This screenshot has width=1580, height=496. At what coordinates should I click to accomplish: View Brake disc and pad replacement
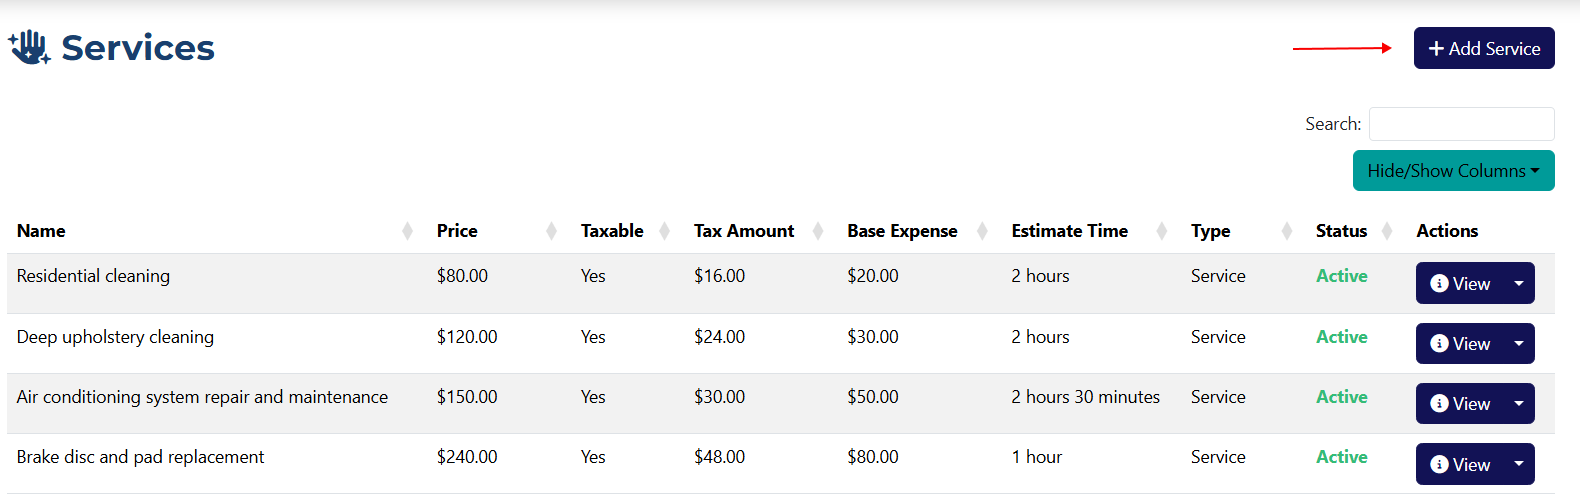point(1460,465)
